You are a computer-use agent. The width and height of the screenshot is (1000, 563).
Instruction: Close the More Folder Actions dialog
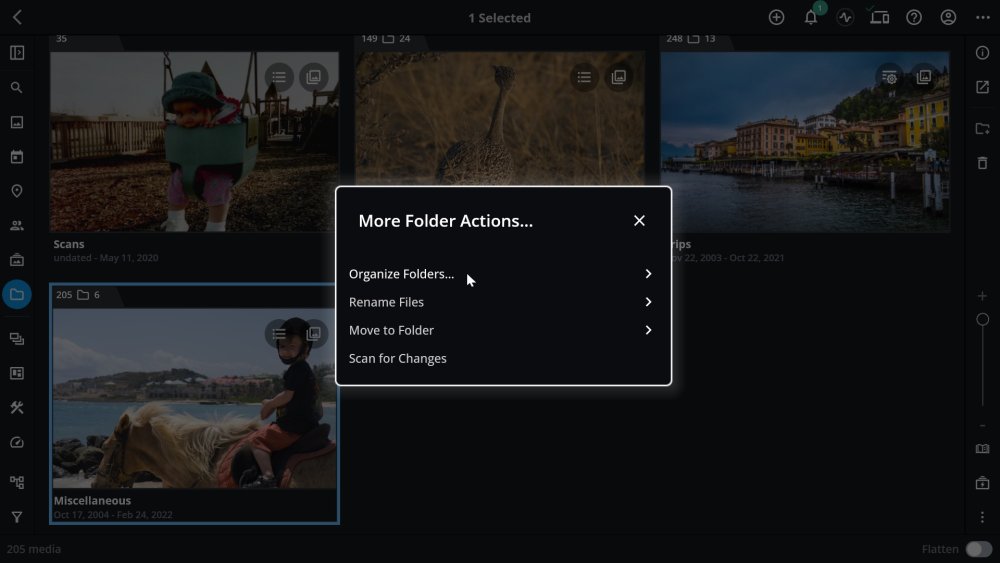pyautogui.click(x=639, y=221)
